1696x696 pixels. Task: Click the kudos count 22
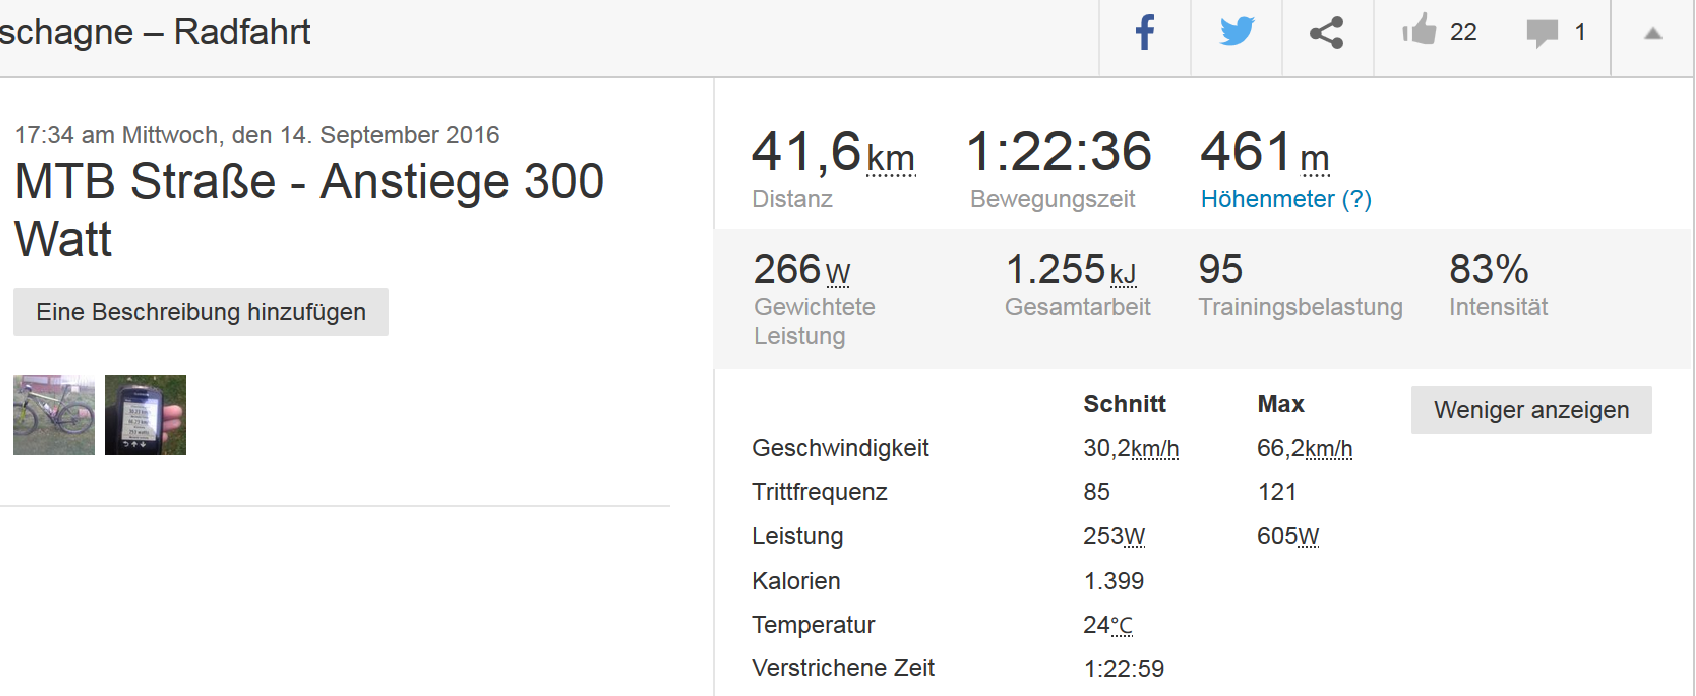[1463, 33]
